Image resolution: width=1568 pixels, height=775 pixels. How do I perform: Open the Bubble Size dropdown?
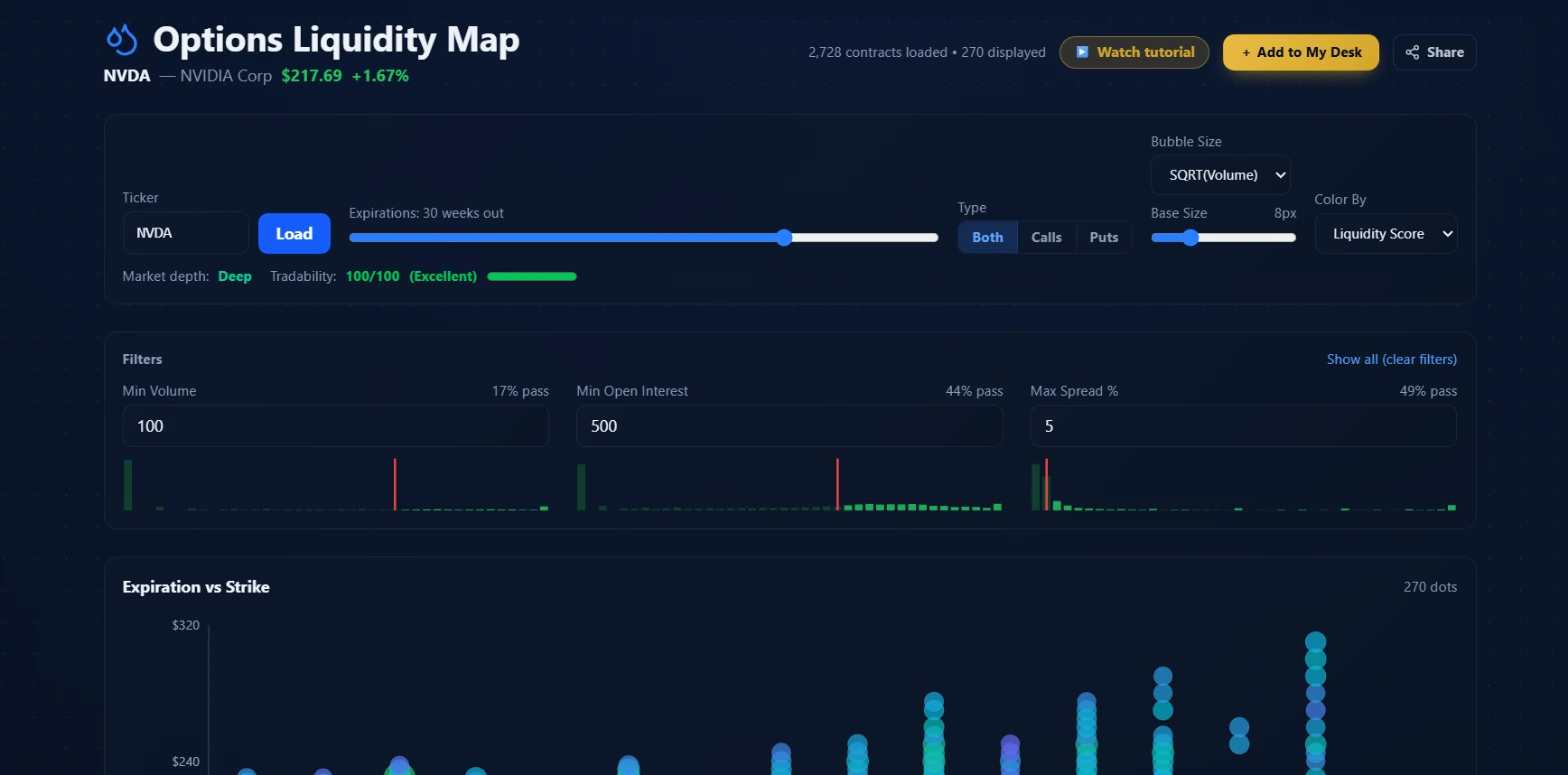1221,175
